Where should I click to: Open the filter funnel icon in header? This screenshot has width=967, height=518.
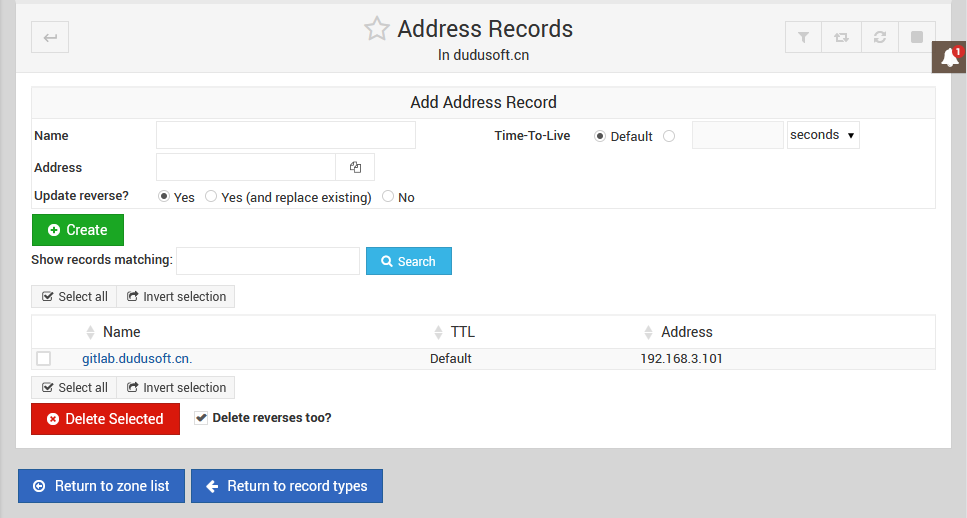803,38
